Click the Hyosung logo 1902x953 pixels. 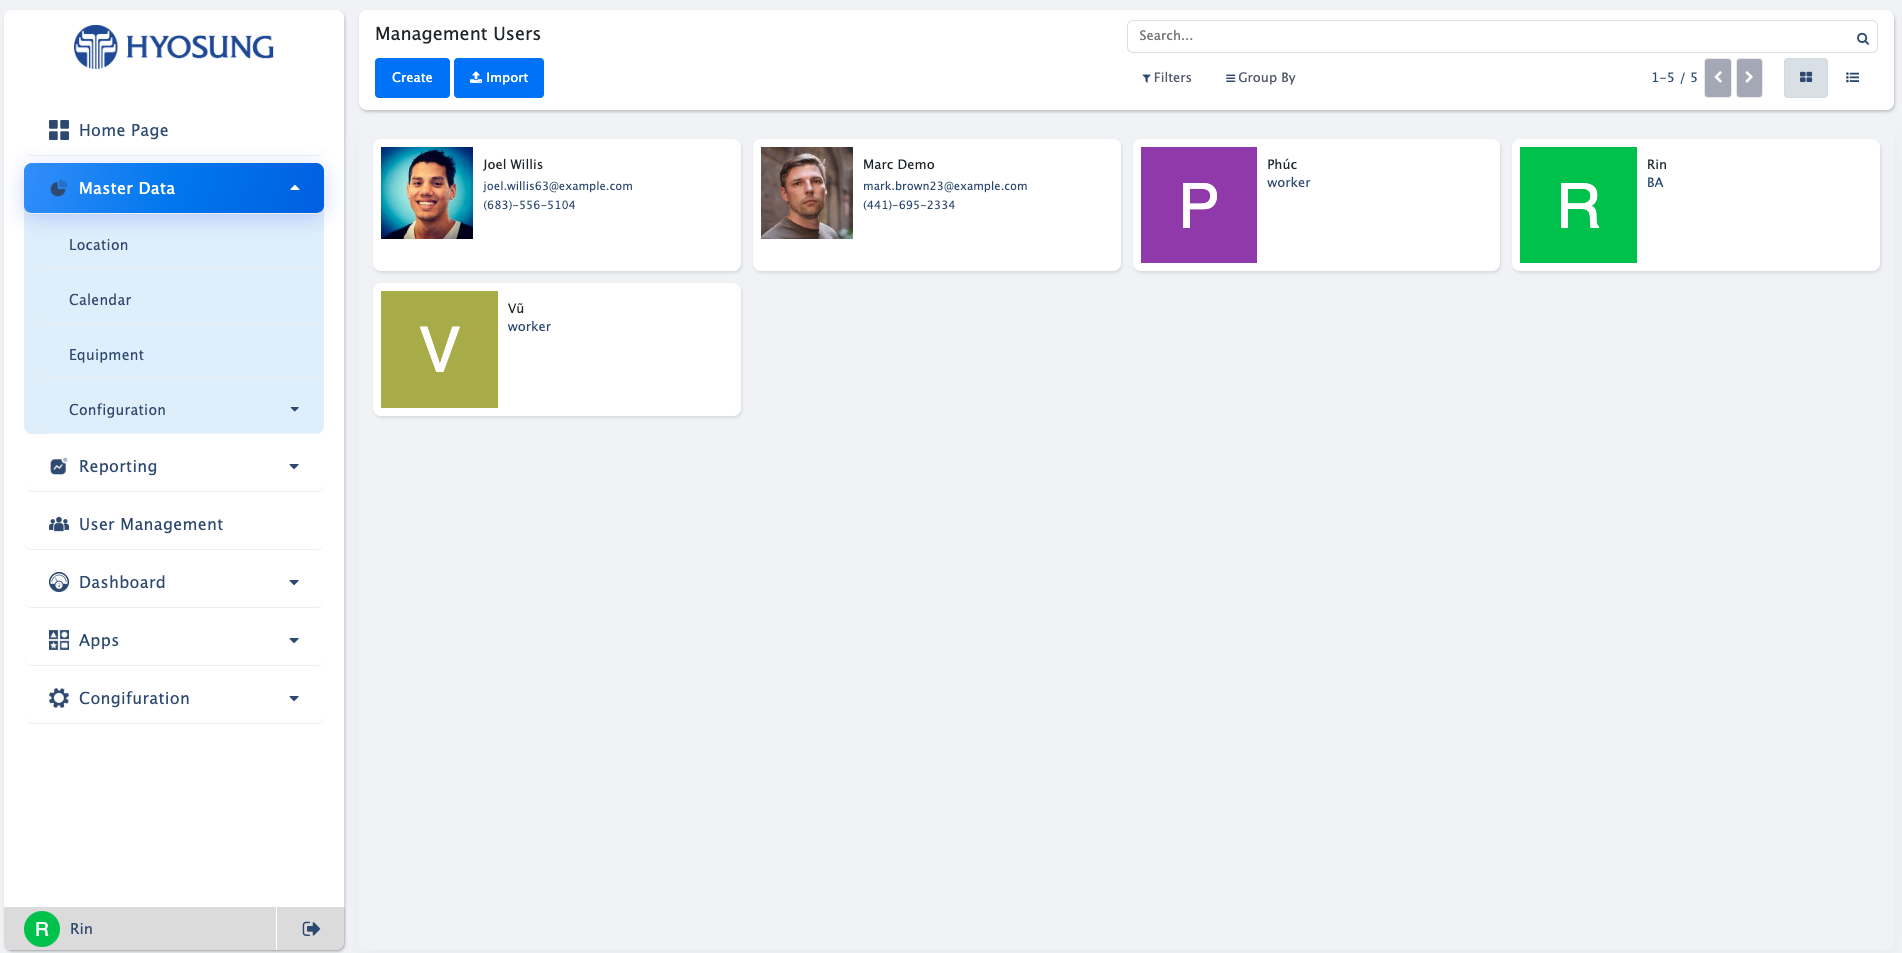(174, 47)
